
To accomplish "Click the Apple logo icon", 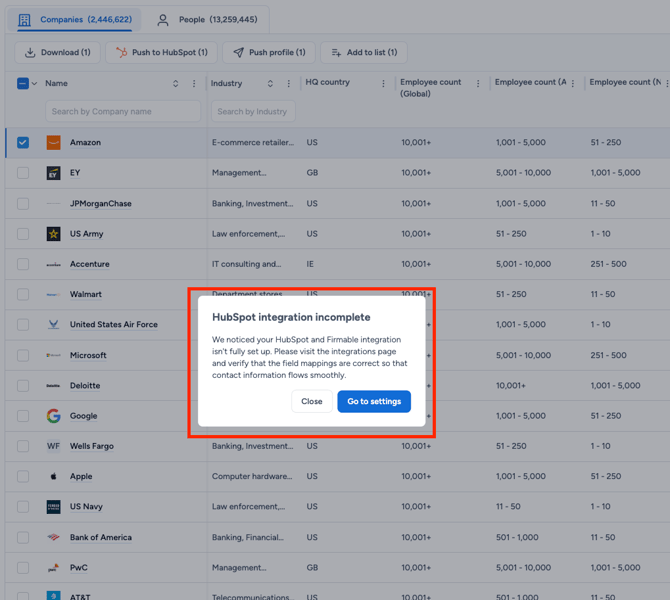I will (53, 476).
